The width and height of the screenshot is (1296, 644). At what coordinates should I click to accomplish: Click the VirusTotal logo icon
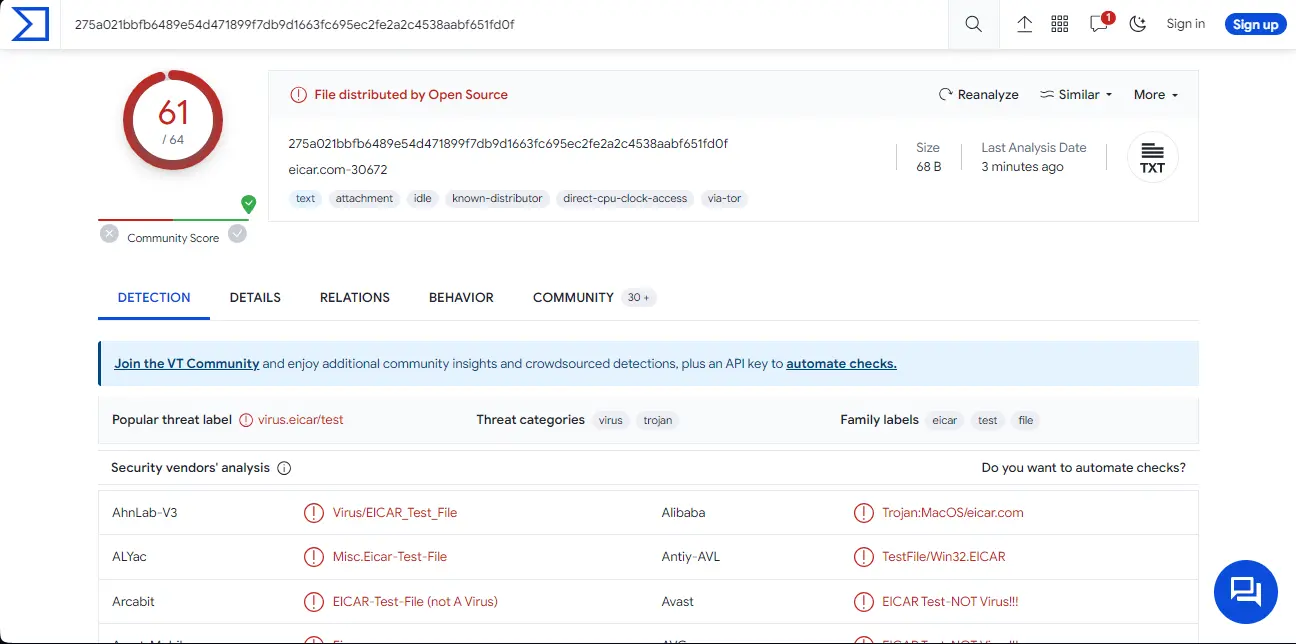click(30, 24)
